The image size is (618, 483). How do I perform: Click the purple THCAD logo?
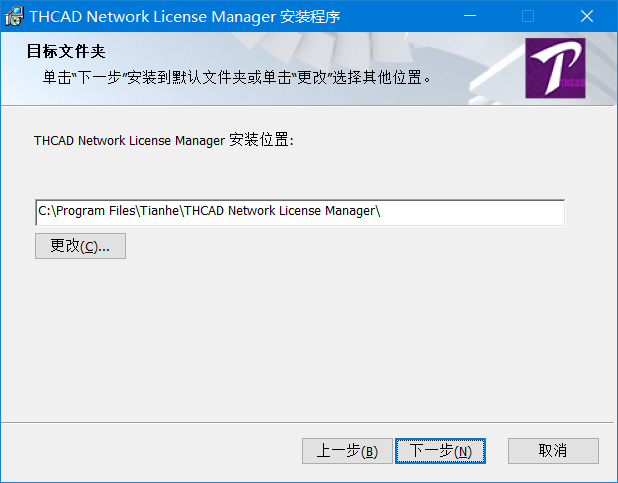pyautogui.click(x=555, y=68)
